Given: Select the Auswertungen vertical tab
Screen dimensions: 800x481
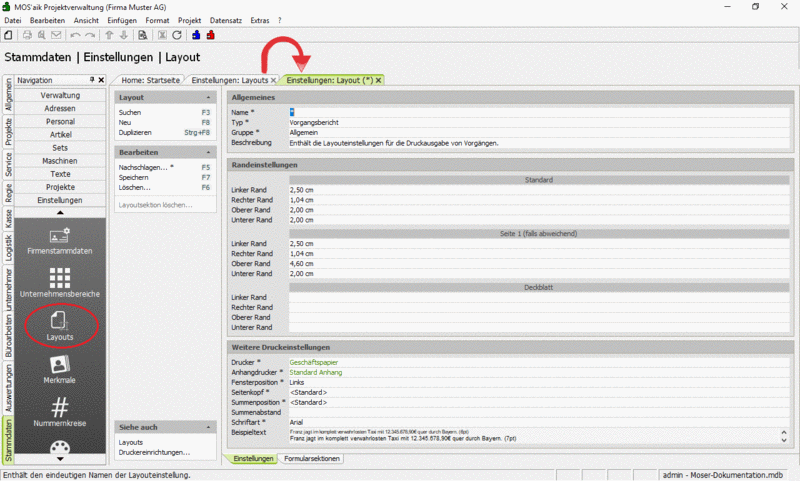Looking at the screenshot, I should point(8,389).
